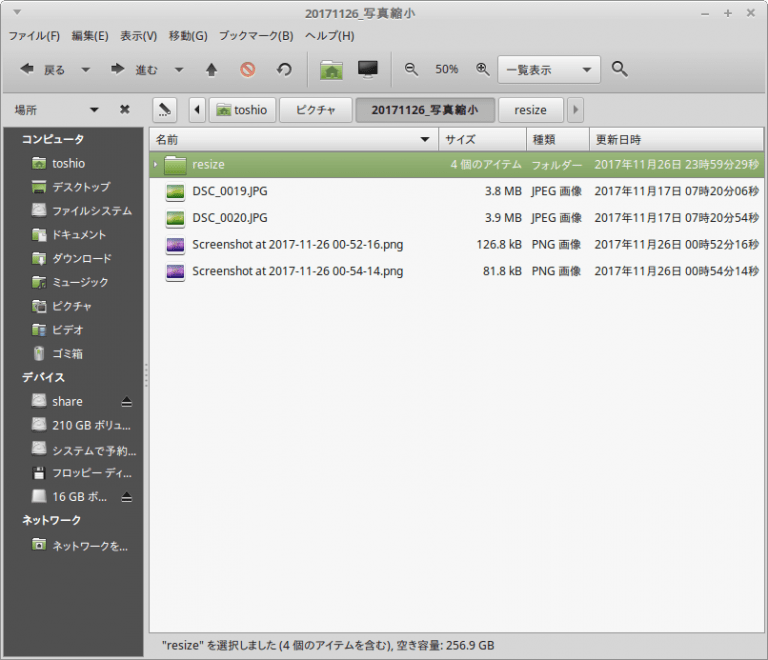The width and height of the screenshot is (768, 660).
Task: Click the toshio path button
Action: tap(242, 110)
